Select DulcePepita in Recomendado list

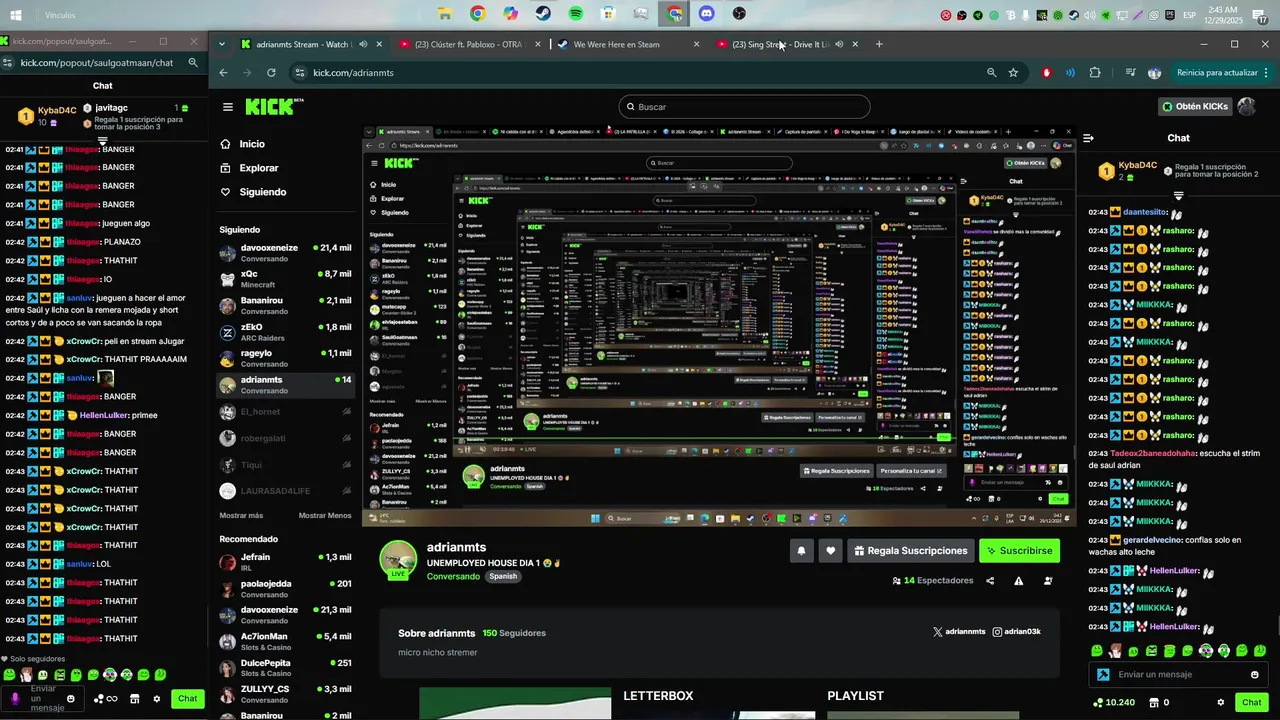point(285,667)
